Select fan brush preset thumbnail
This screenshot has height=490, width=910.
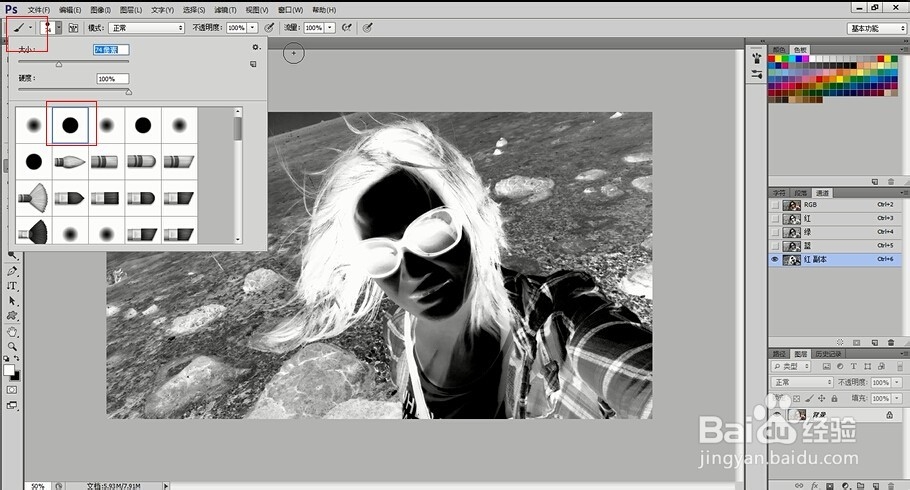34,198
